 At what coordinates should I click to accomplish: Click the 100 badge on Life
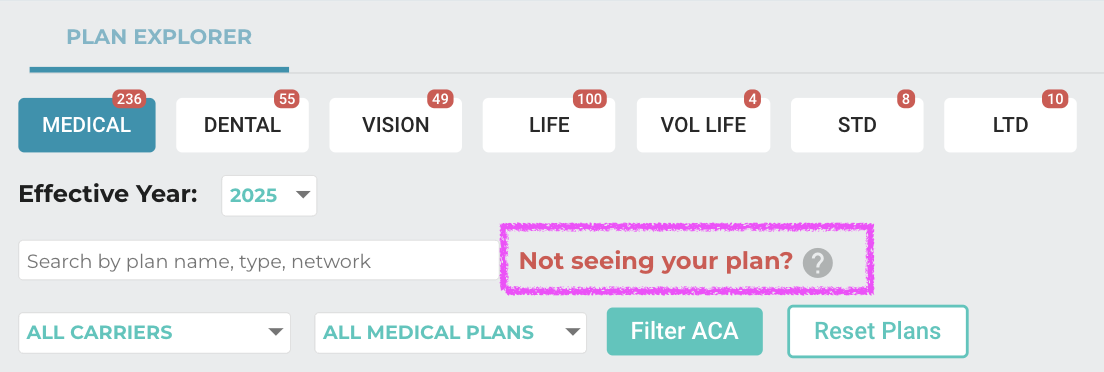click(x=590, y=99)
